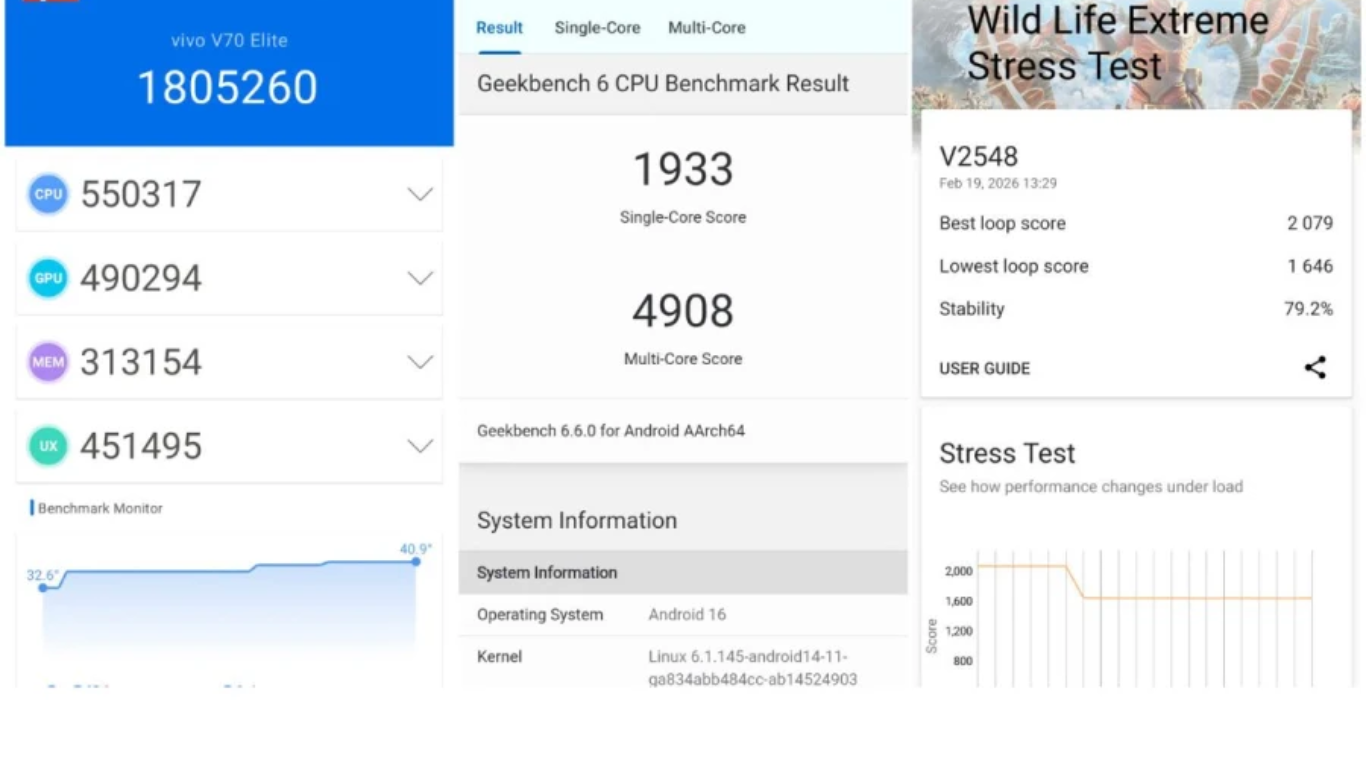This screenshot has width=1366, height=768.
Task: Select the 40.9° temperature point on the graph
Action: [416, 563]
